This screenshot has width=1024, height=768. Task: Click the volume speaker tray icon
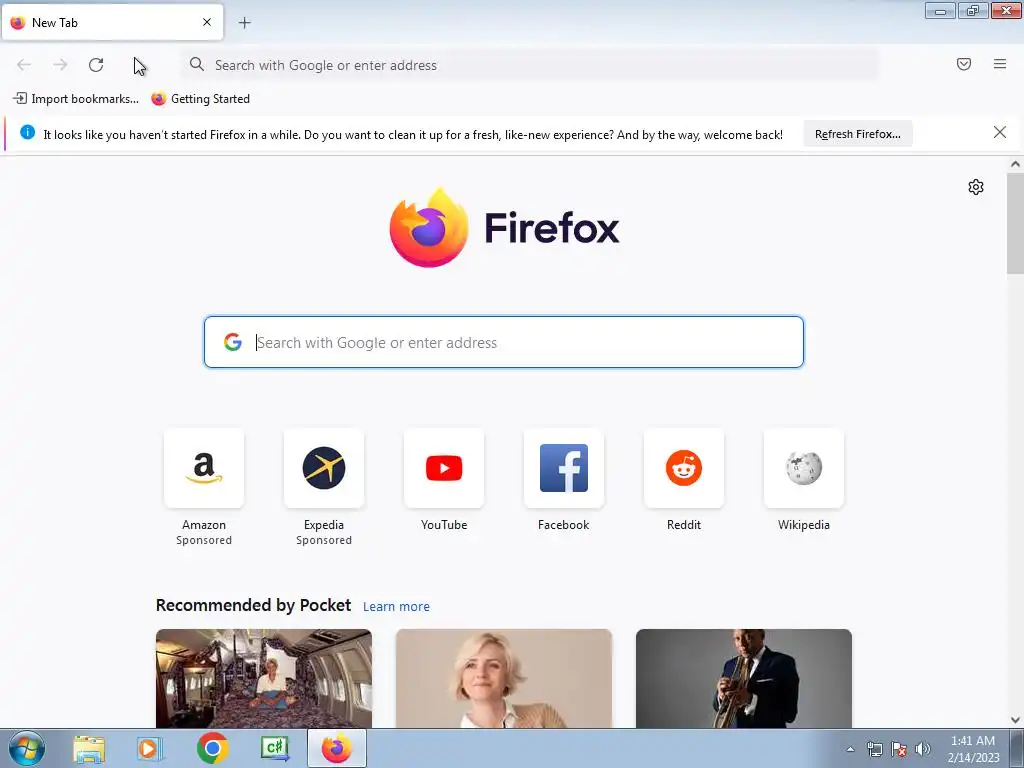pyautogui.click(x=923, y=749)
